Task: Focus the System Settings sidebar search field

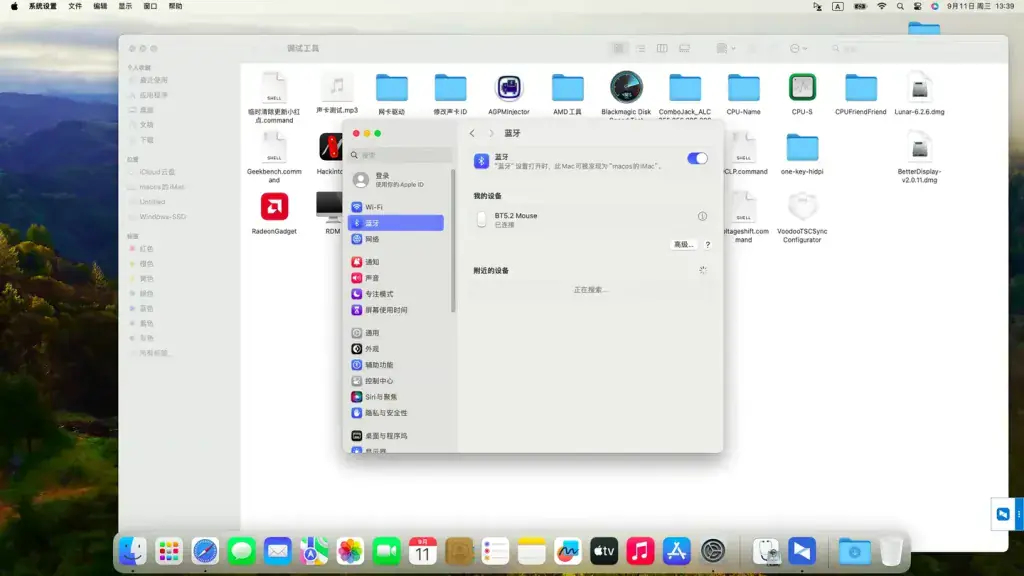Action: [400, 155]
